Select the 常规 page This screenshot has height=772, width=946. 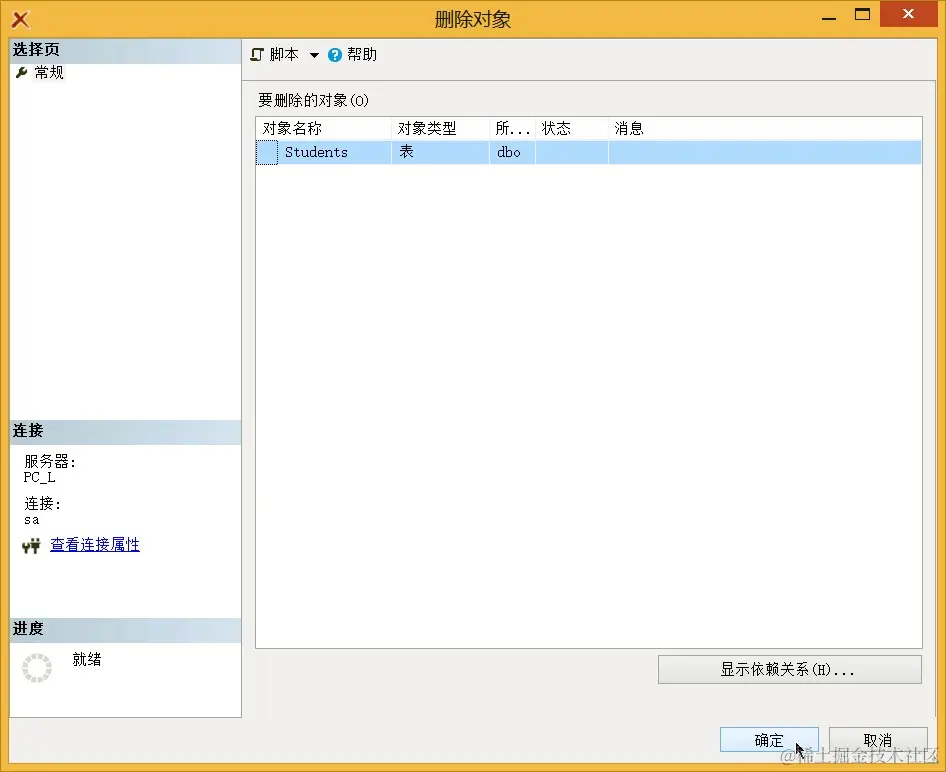point(49,72)
